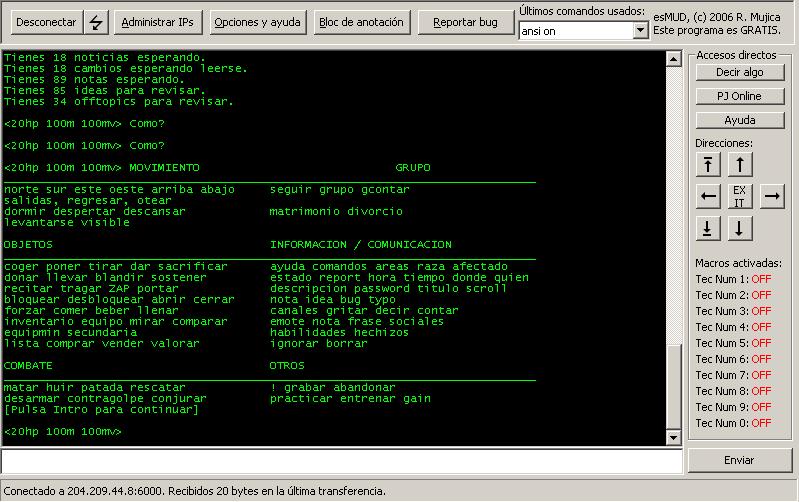Click the PJ Online shortcut button
Viewport: 799px width, 502px height.
739,96
